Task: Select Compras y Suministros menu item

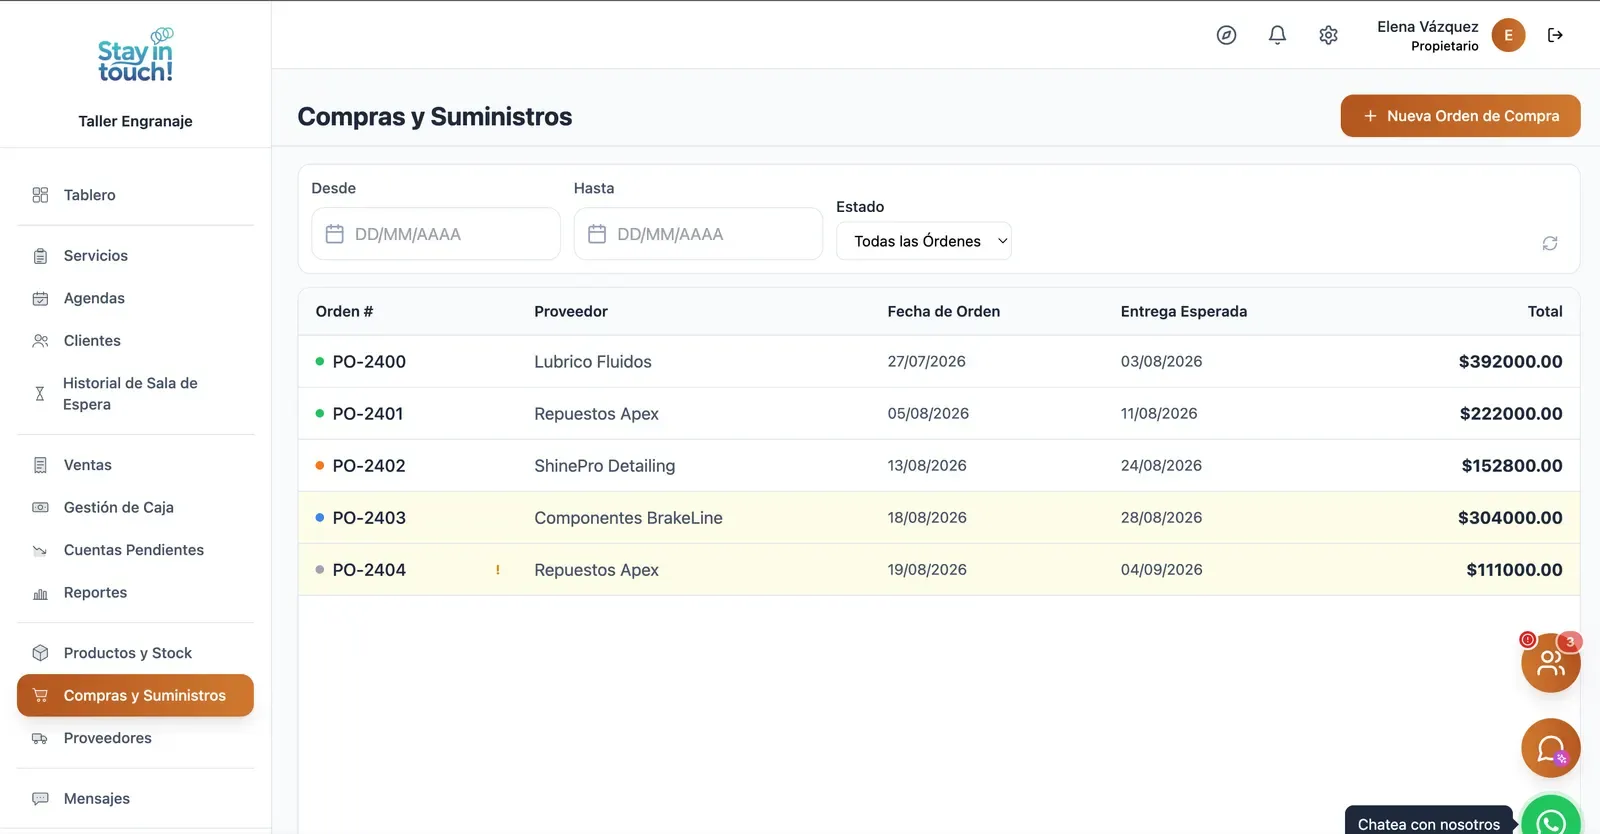Action: coord(135,696)
